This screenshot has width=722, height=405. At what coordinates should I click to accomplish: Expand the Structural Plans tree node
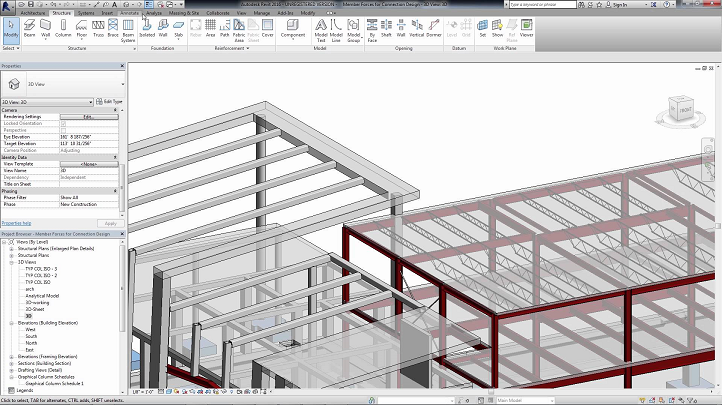coord(11,255)
